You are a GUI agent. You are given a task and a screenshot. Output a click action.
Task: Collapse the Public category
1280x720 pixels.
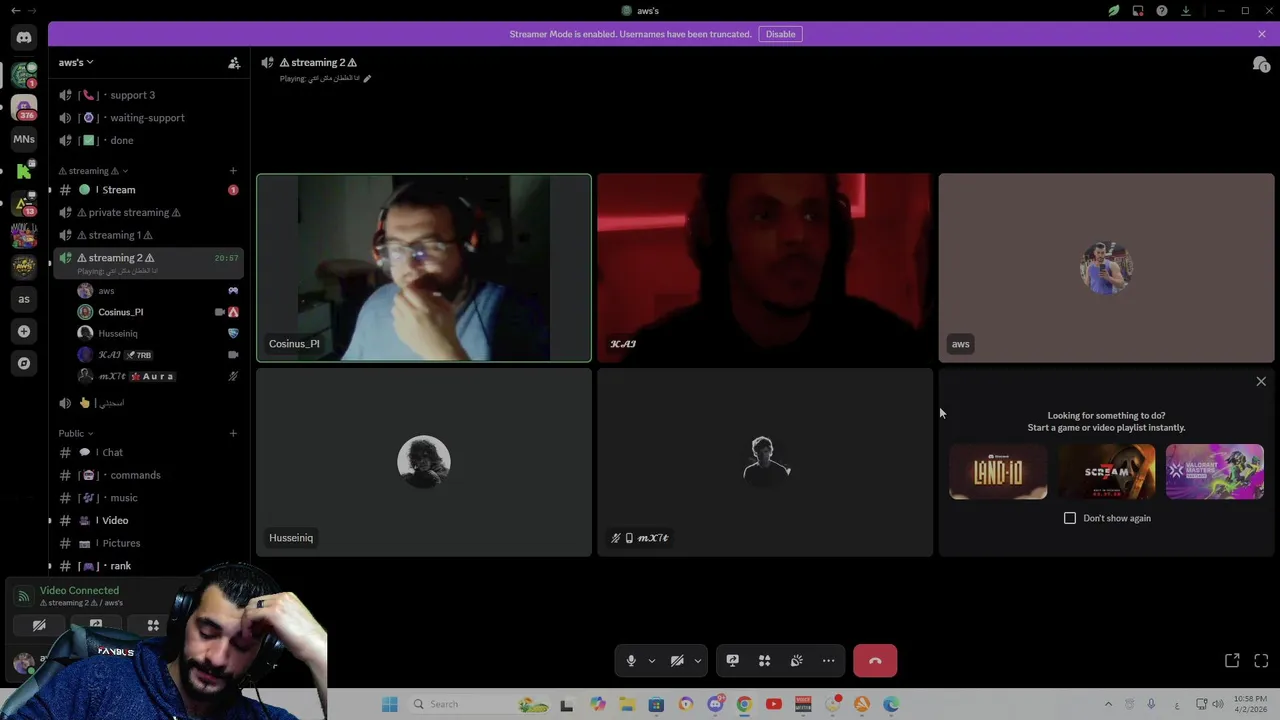pyautogui.click(x=76, y=433)
